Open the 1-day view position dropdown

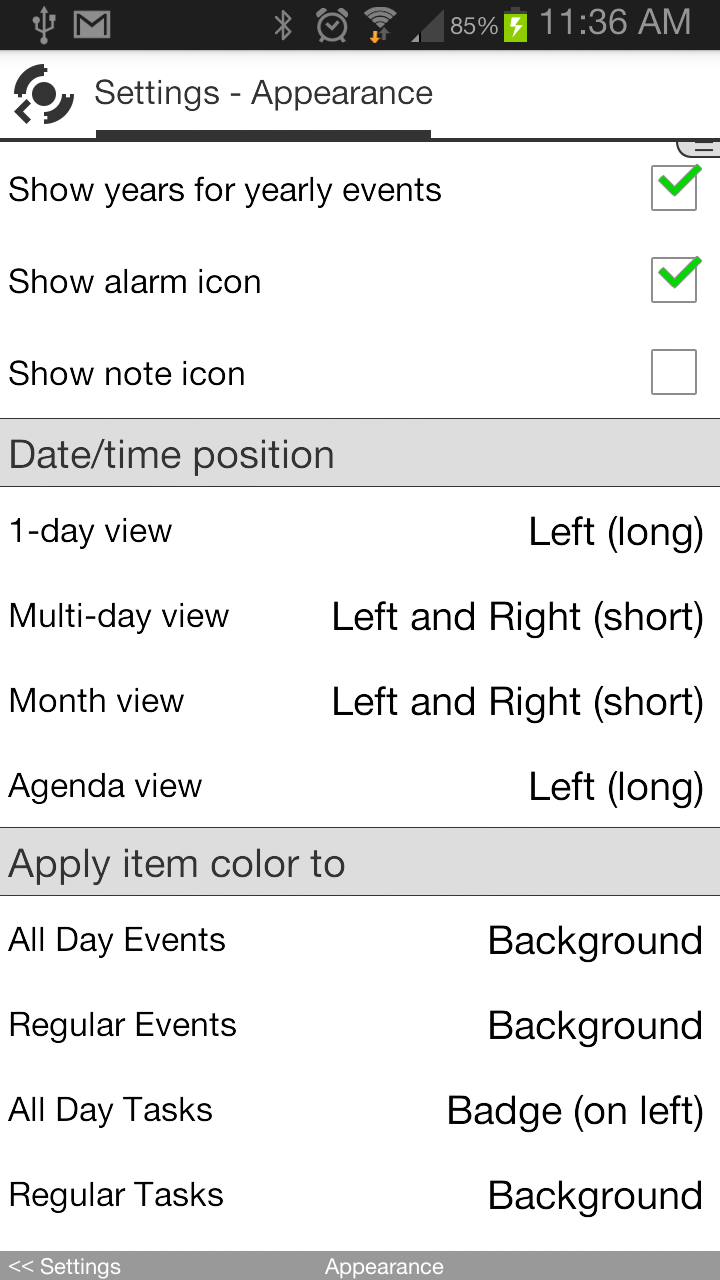pos(615,532)
